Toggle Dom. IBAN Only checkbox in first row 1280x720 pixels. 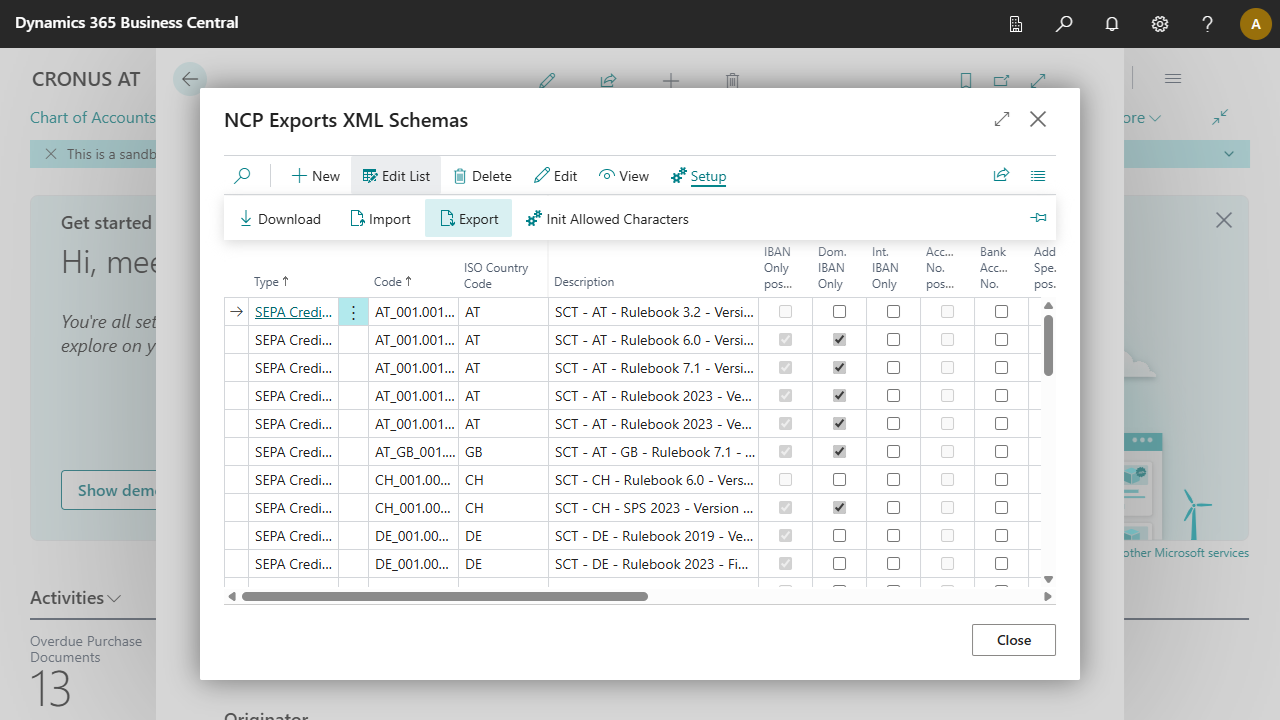839,312
